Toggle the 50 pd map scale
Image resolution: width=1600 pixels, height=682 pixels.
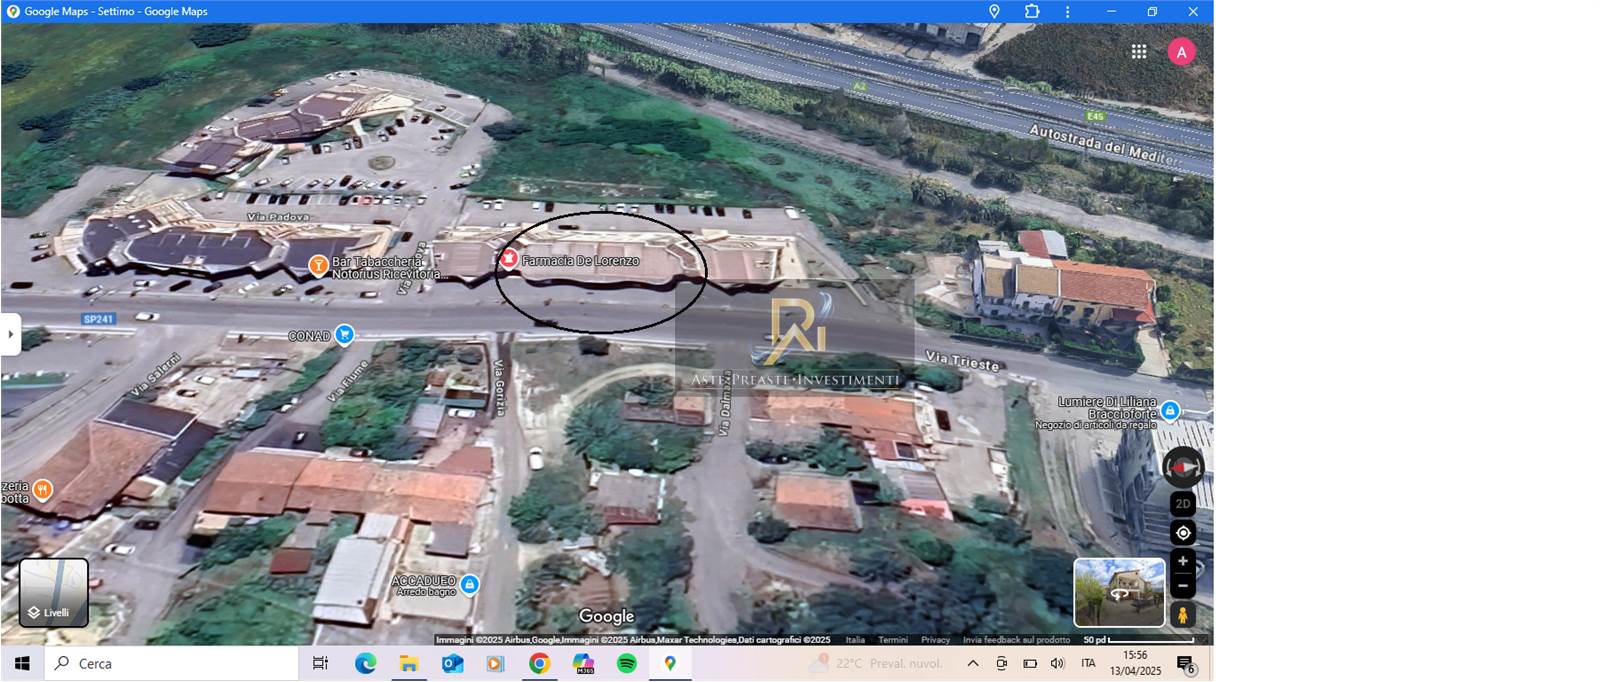tap(1138, 640)
